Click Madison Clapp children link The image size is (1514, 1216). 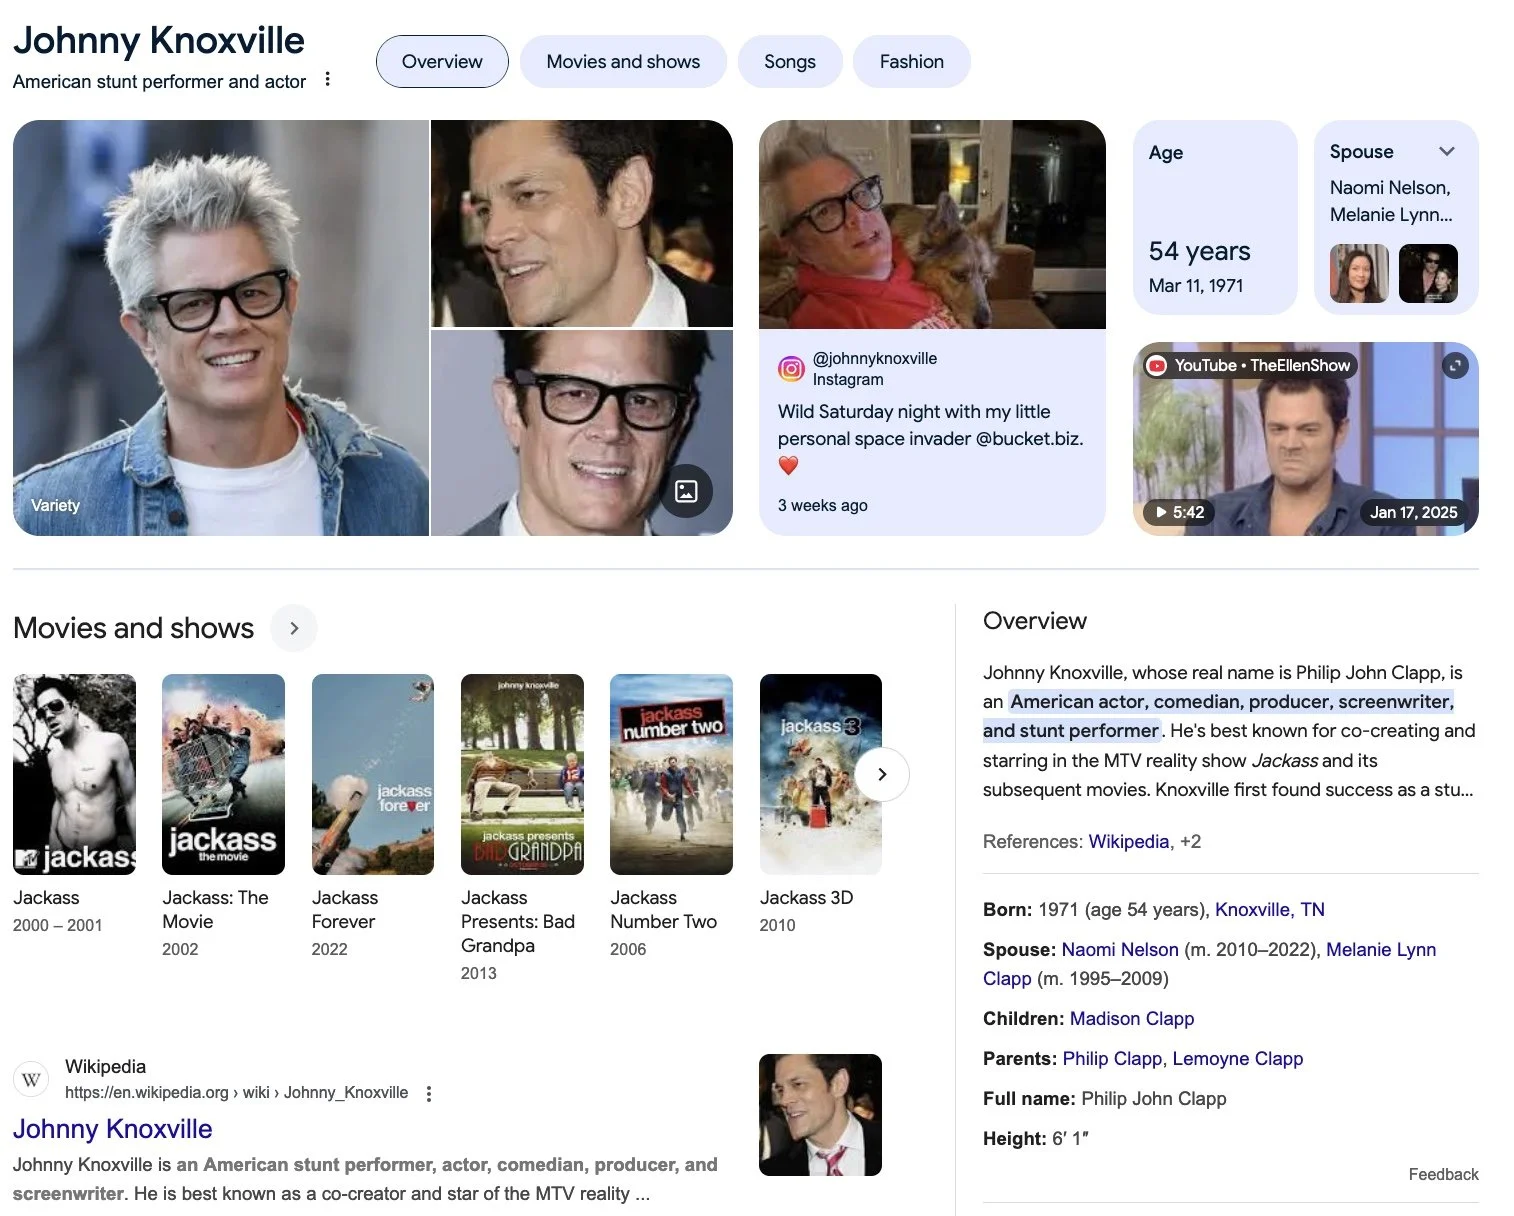(1132, 1018)
